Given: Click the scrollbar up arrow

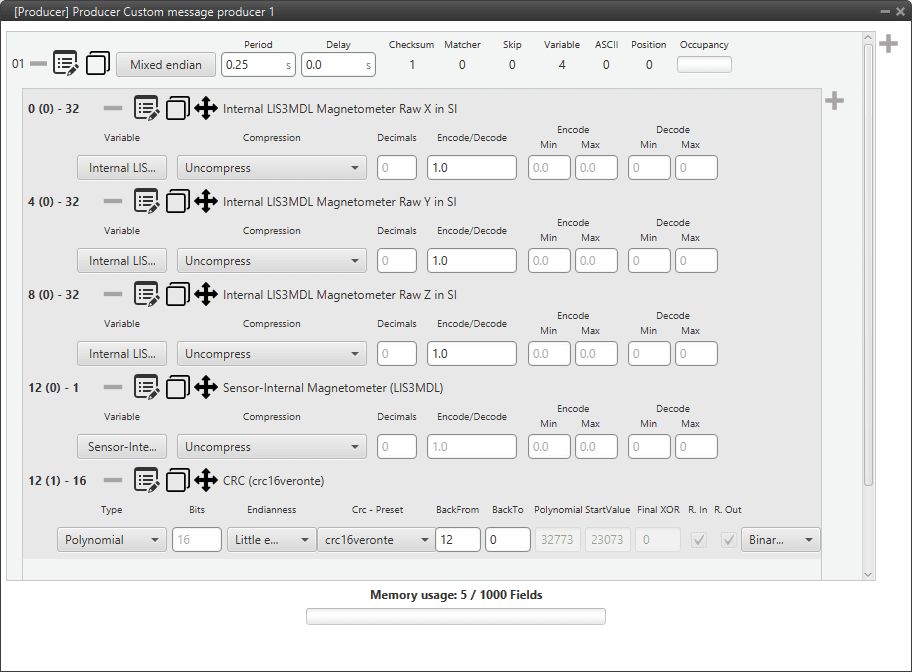Looking at the screenshot, I should tap(868, 38).
